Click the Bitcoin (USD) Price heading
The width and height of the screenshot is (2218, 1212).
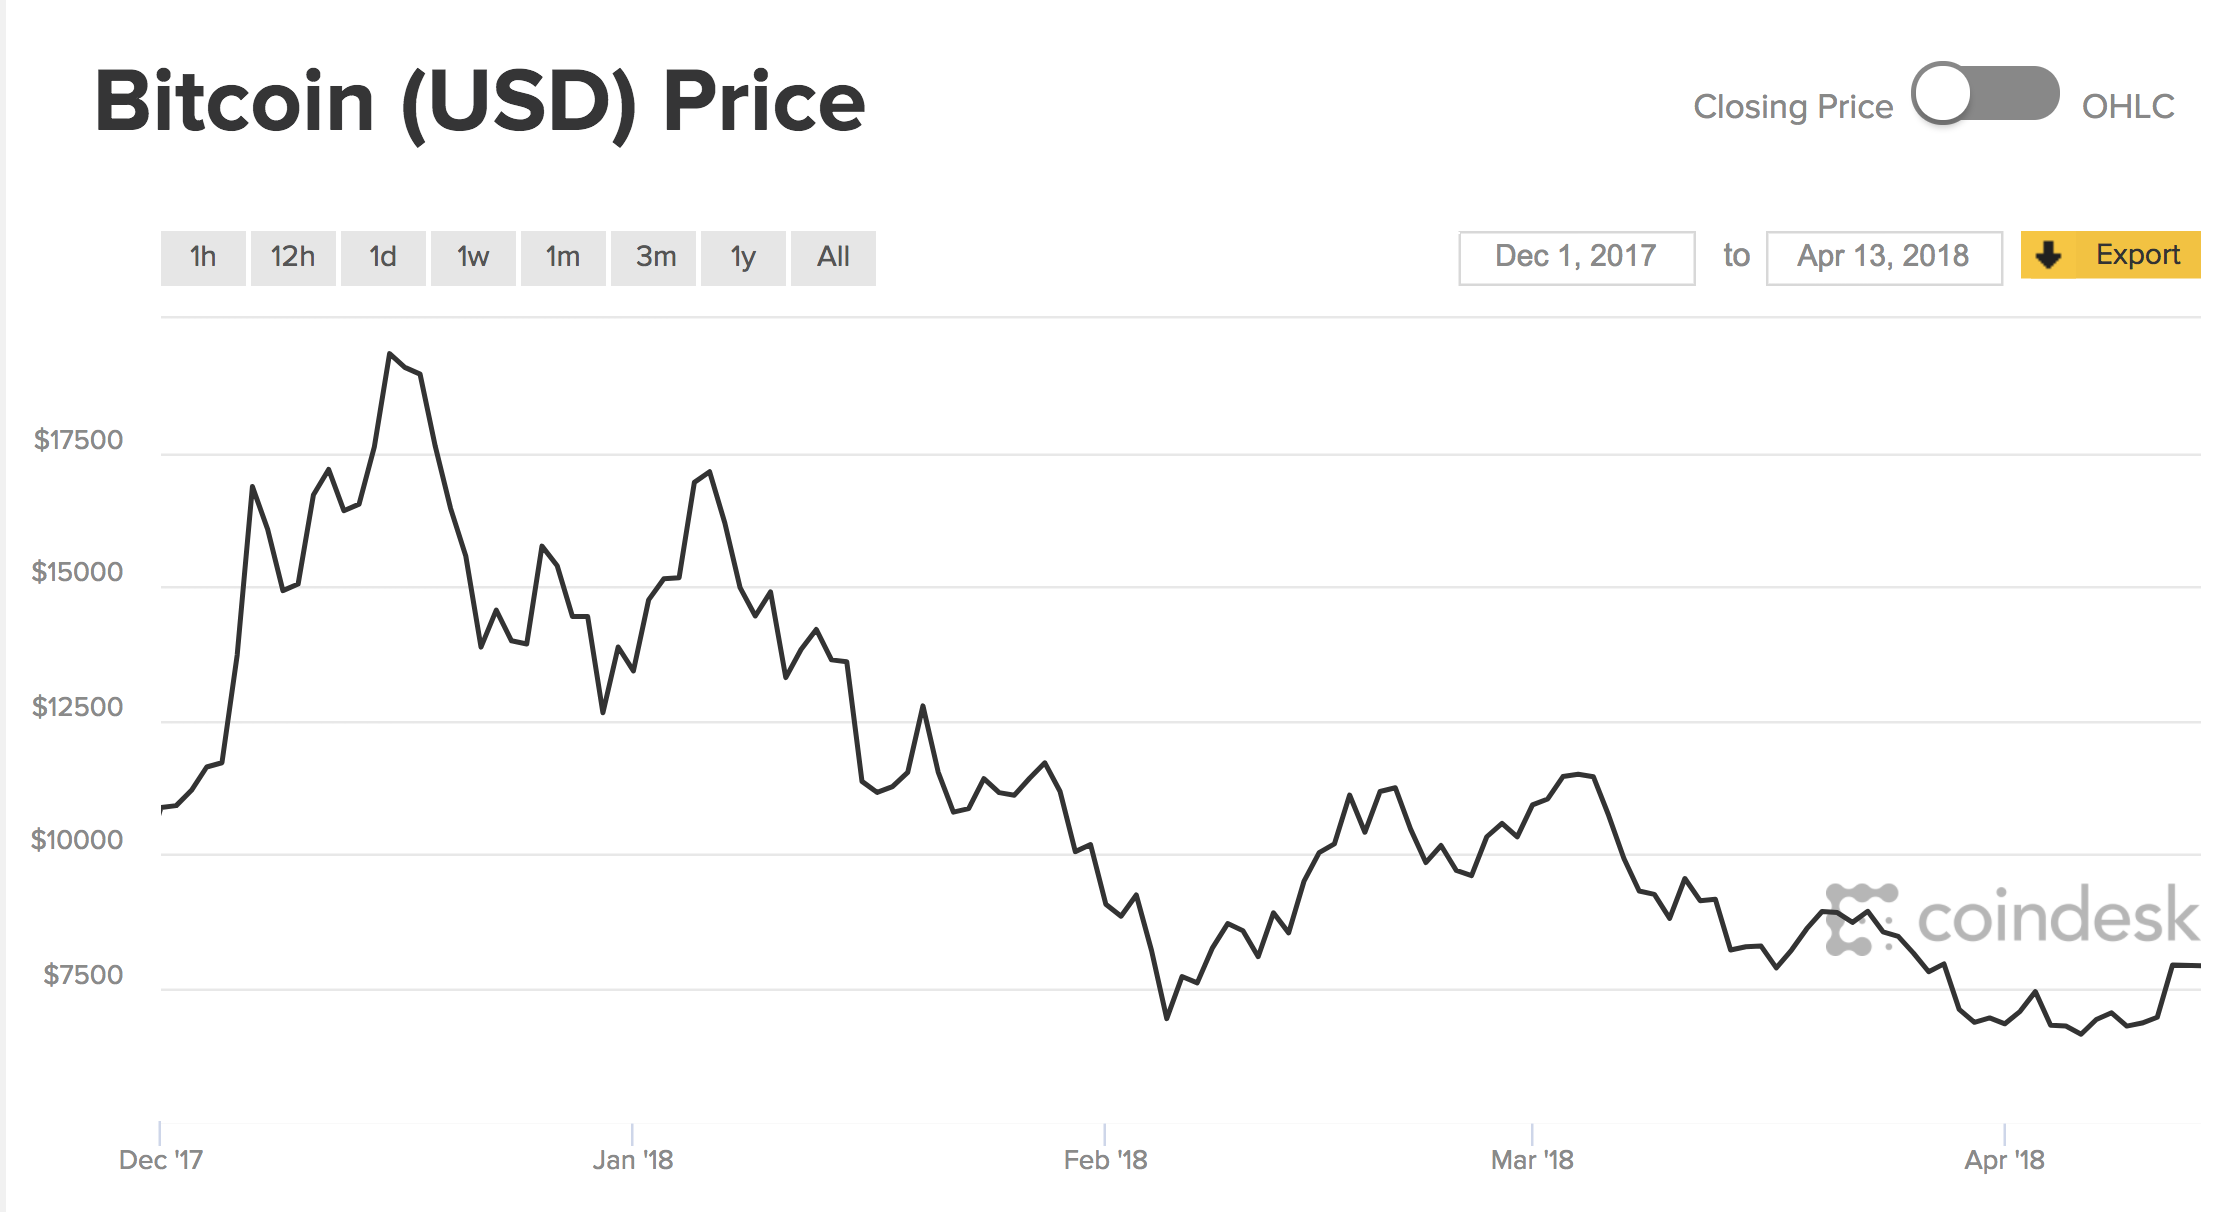coord(480,100)
